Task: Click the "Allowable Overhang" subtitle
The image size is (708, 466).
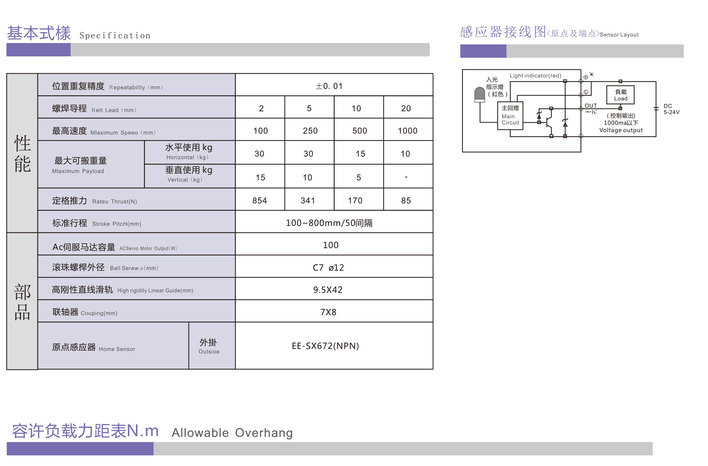Action: [x=232, y=433]
